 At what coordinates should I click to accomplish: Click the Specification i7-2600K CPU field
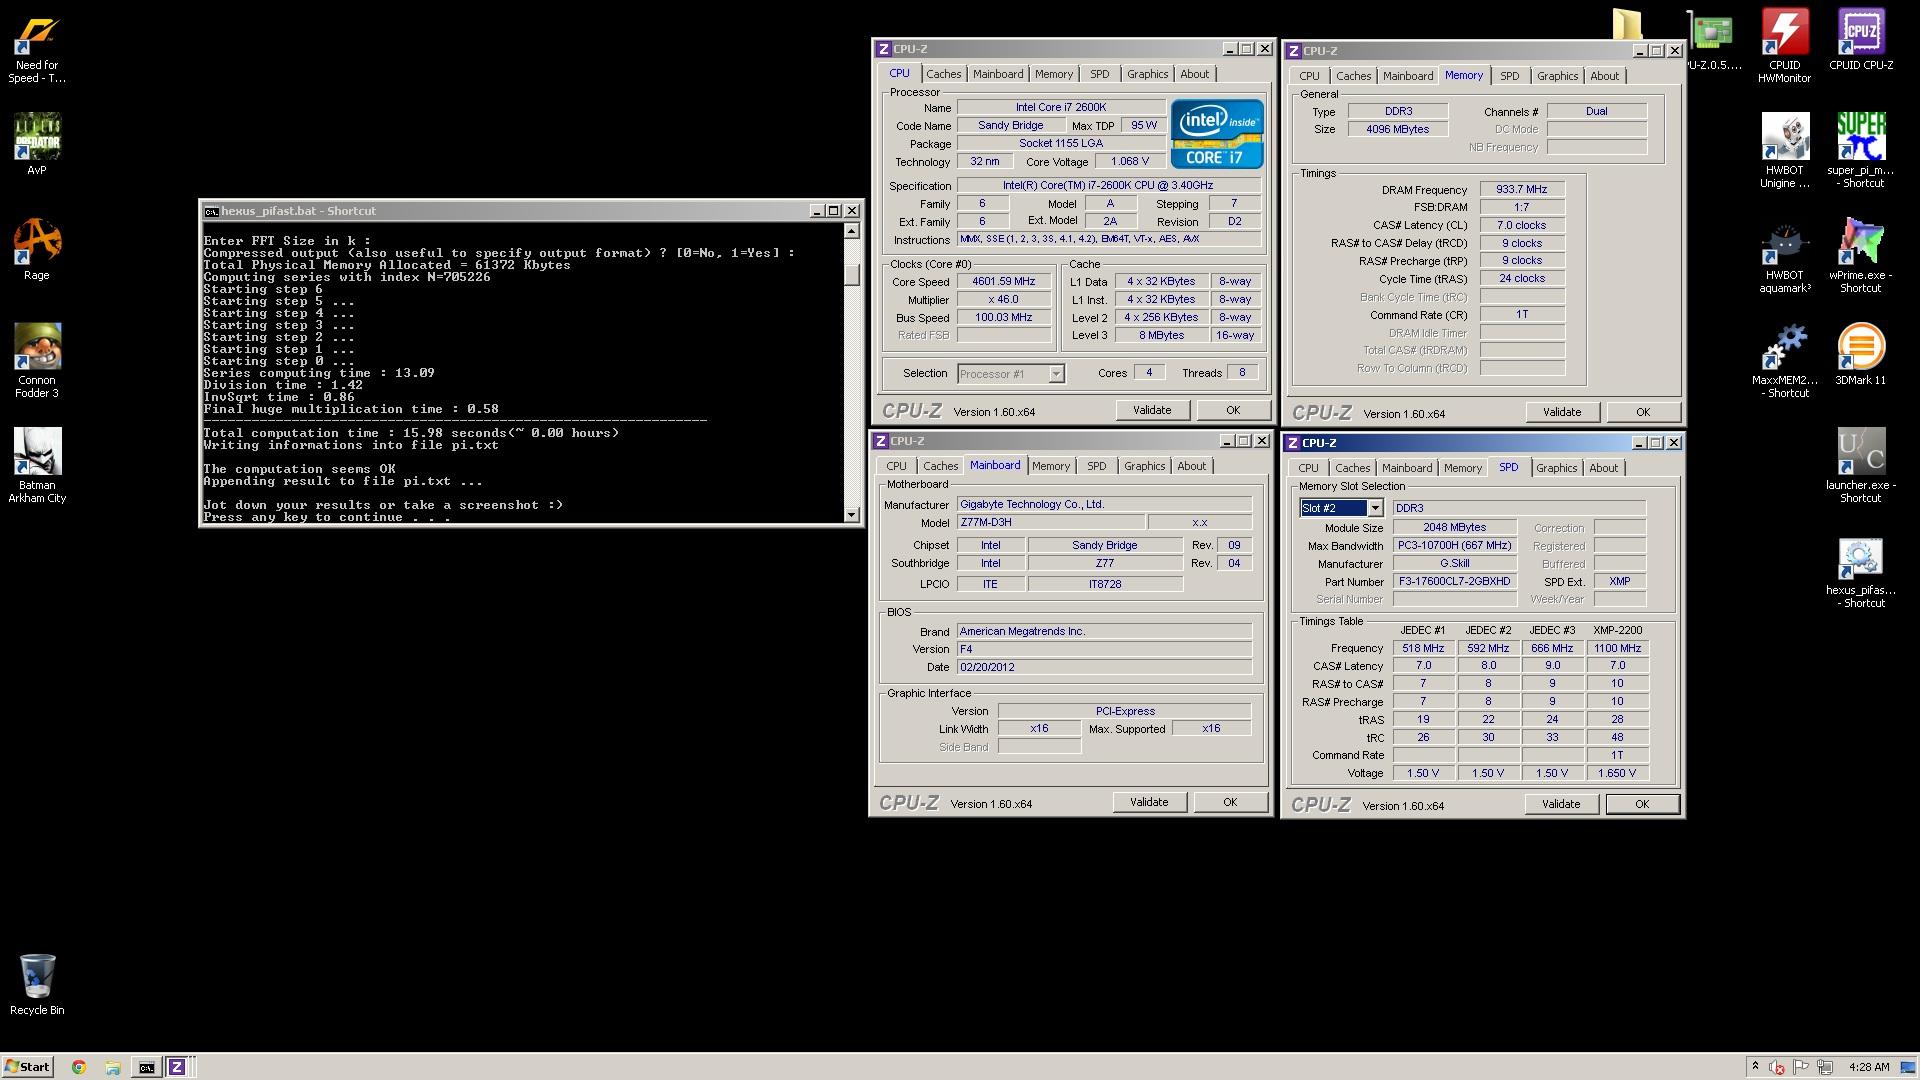pyautogui.click(x=1108, y=185)
